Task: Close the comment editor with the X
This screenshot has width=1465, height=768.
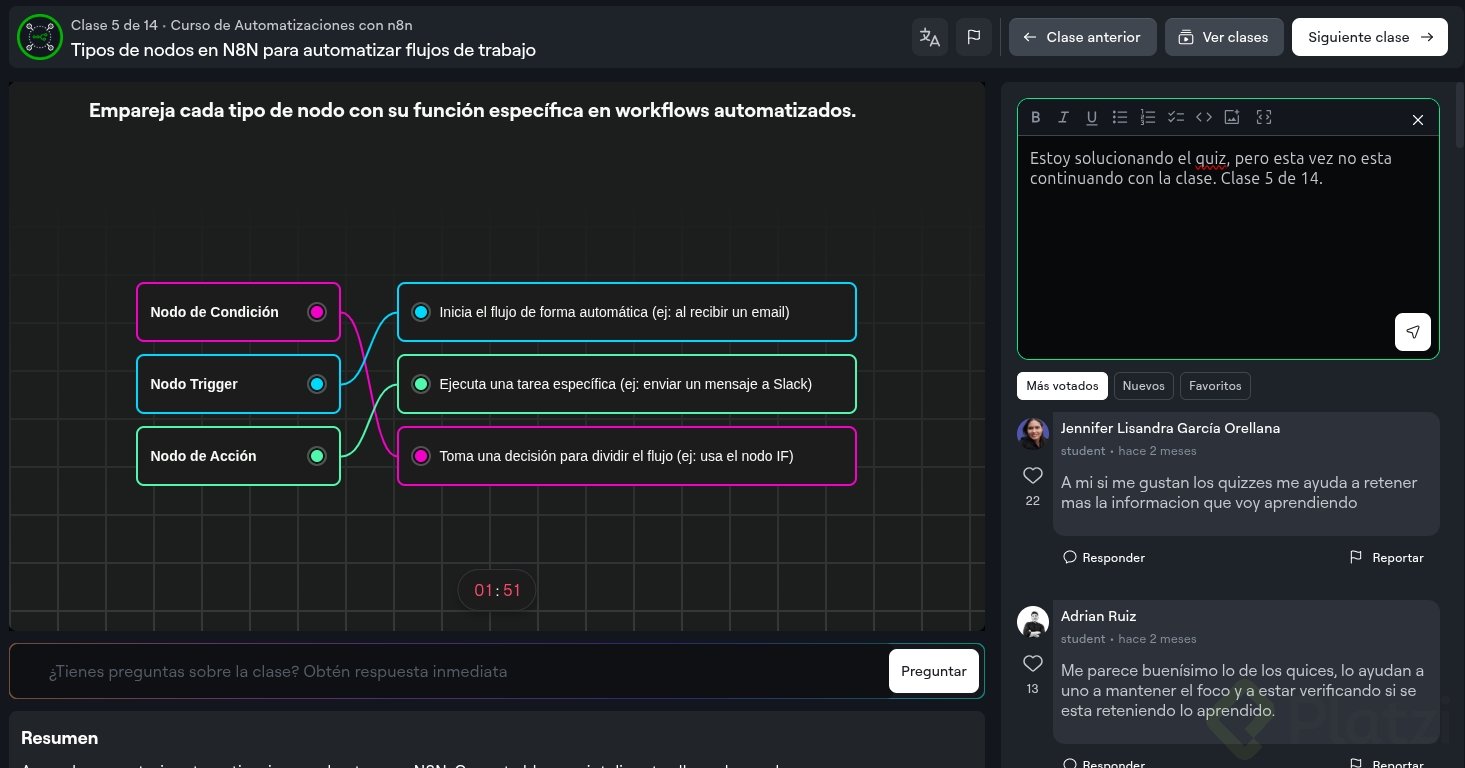Action: [1418, 120]
